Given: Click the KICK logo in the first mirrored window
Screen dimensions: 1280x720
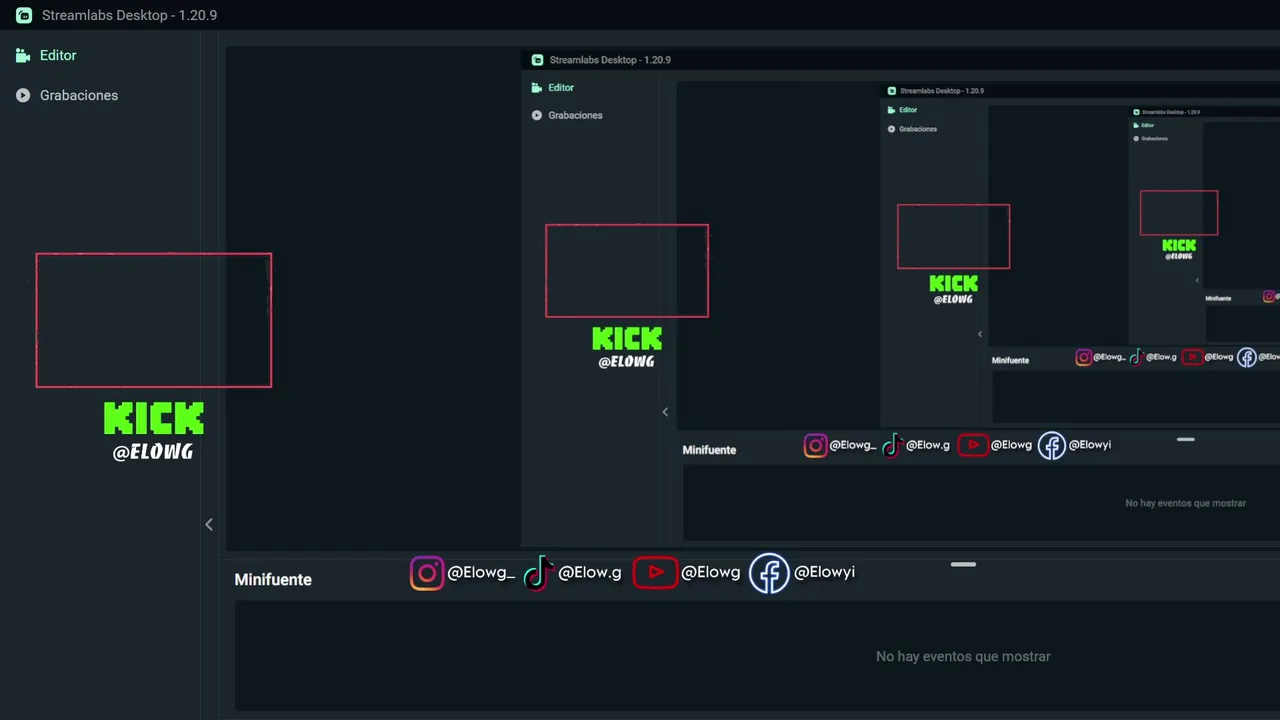Looking at the screenshot, I should tap(627, 339).
